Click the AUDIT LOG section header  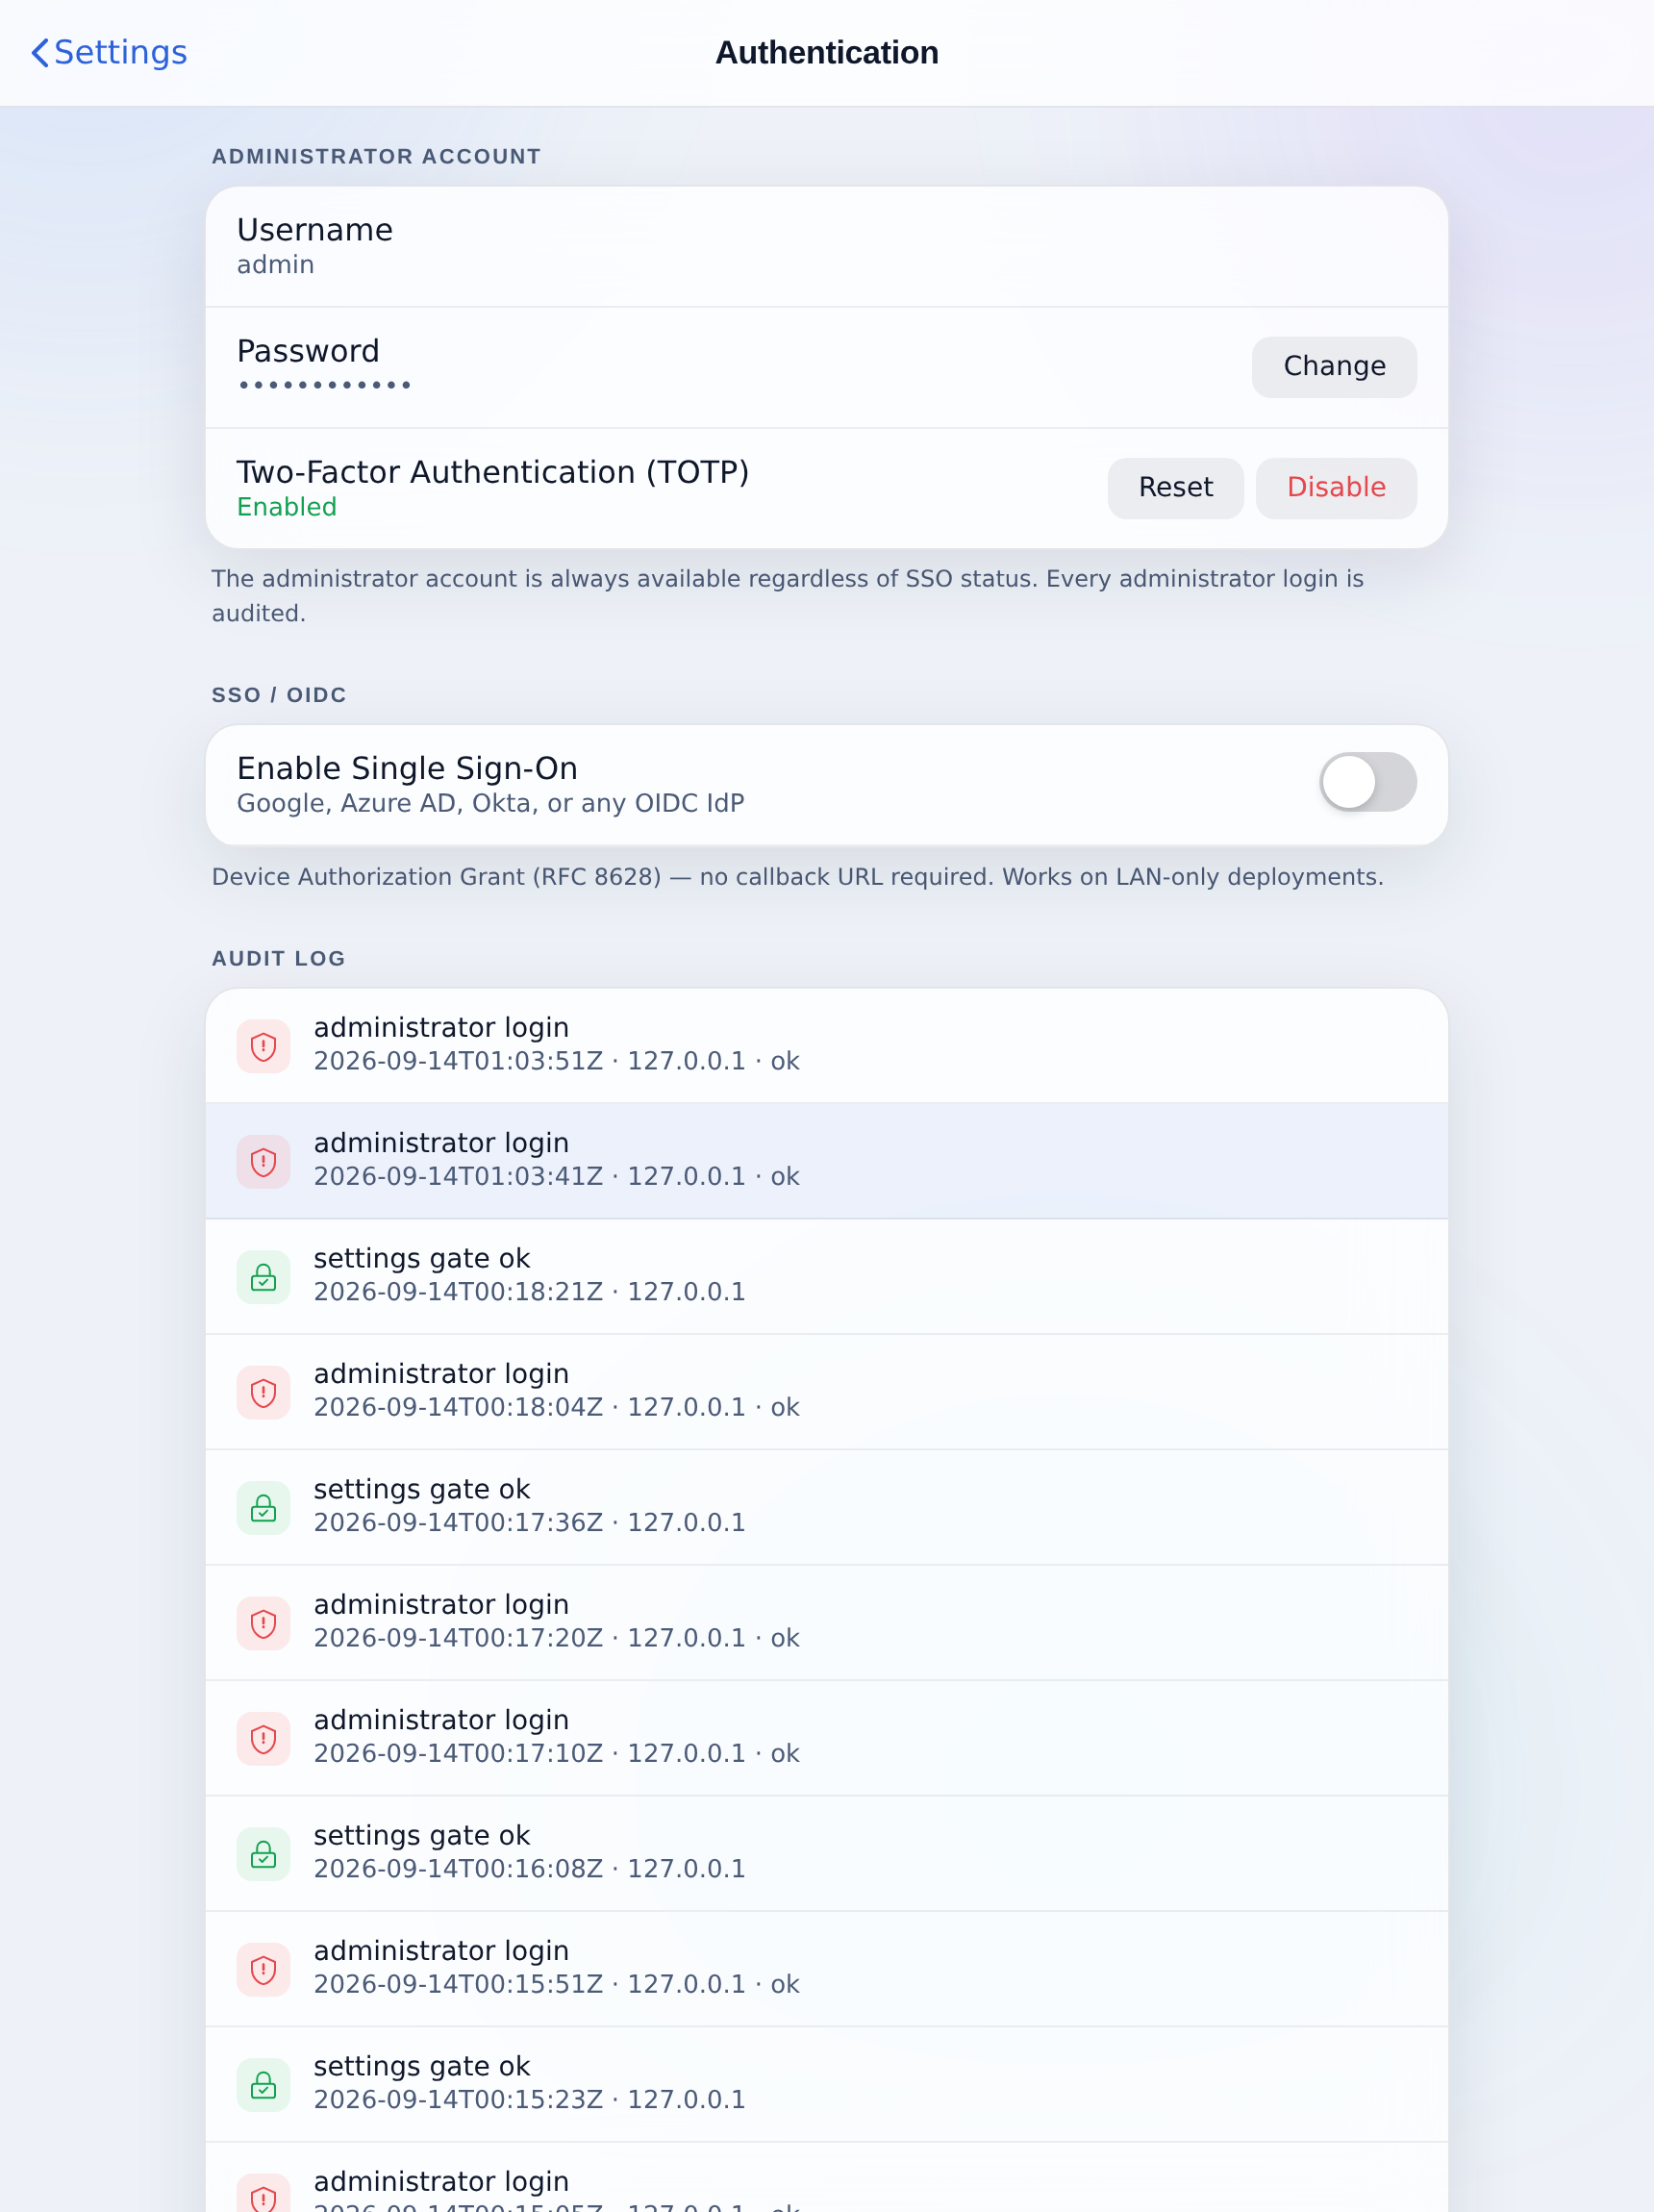pos(278,958)
